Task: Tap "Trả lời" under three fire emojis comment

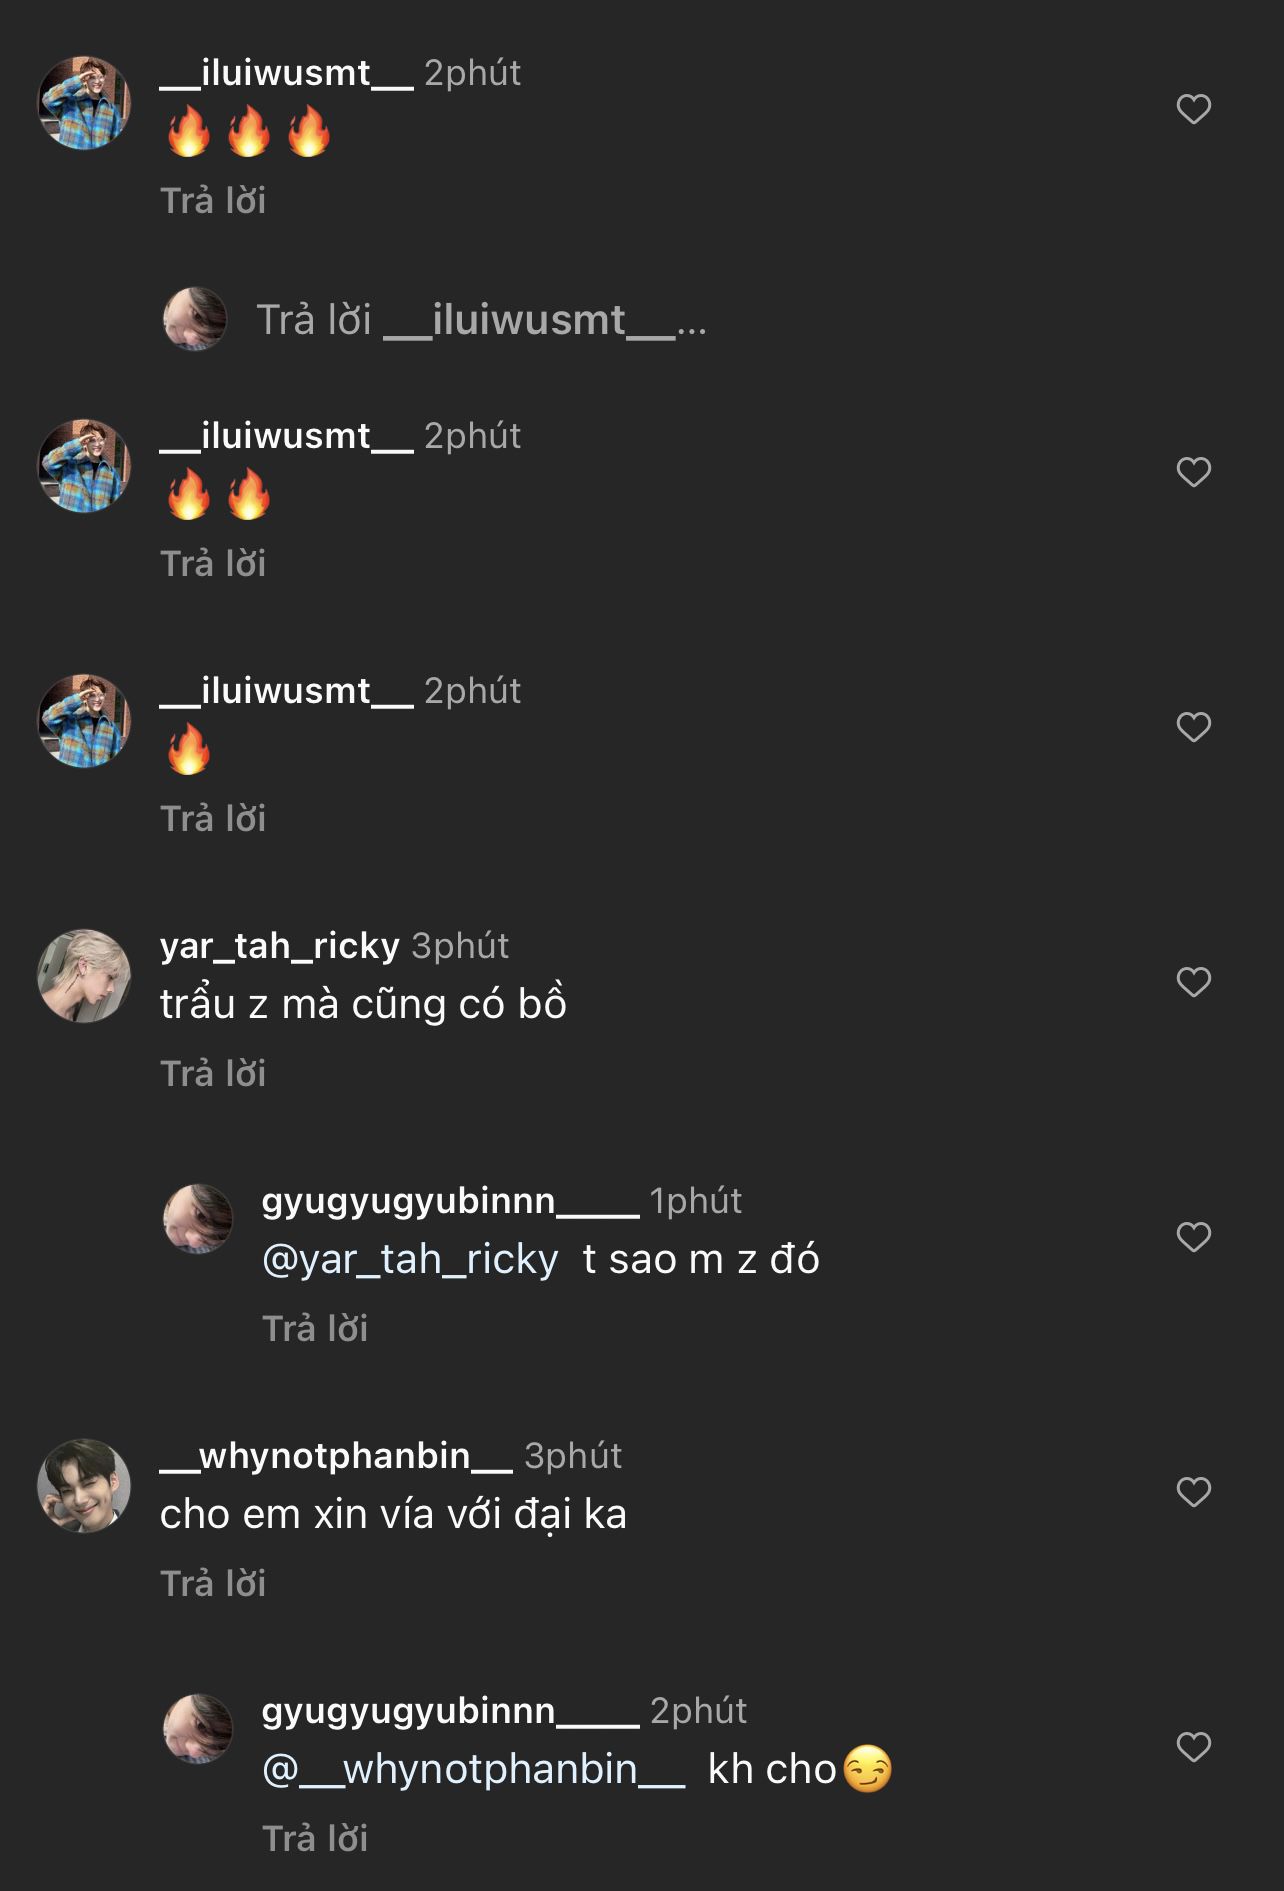Action: (x=213, y=201)
